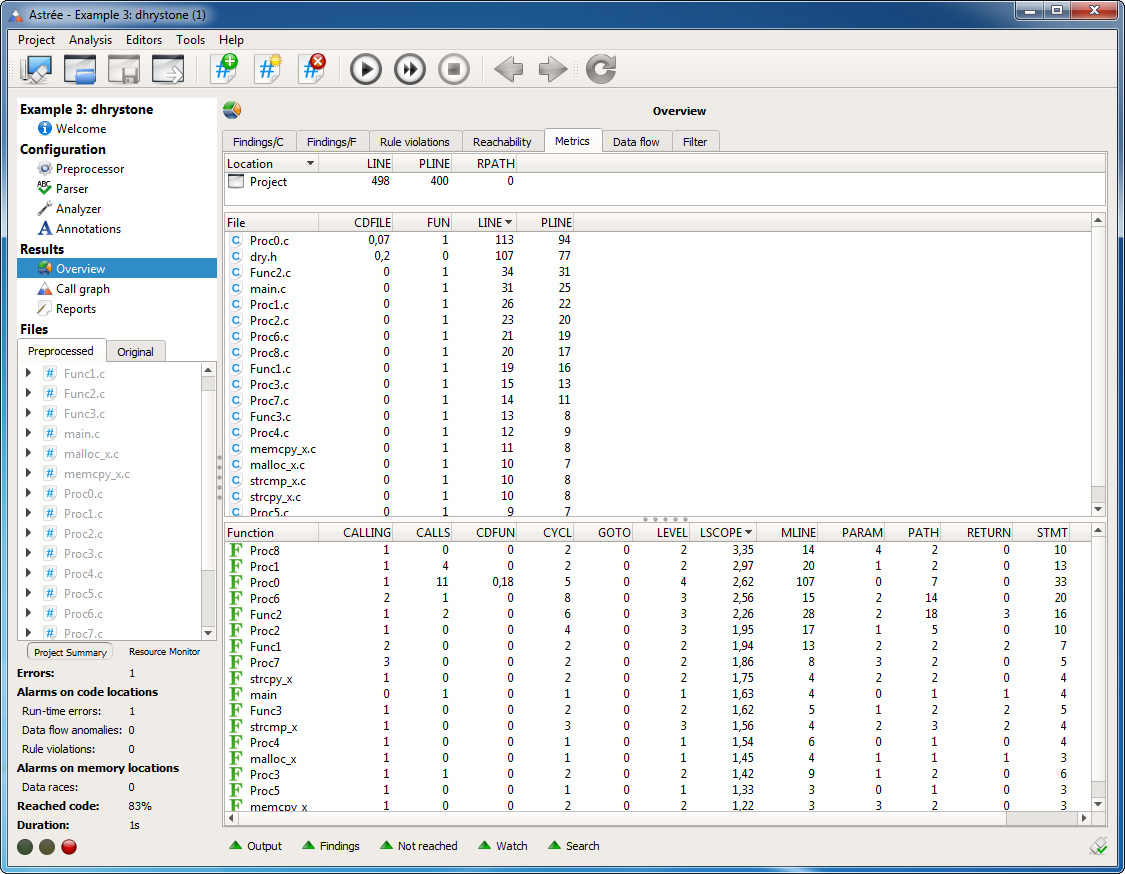1125x874 pixels.
Task: Show the Project Summary panel
Action: point(70,652)
